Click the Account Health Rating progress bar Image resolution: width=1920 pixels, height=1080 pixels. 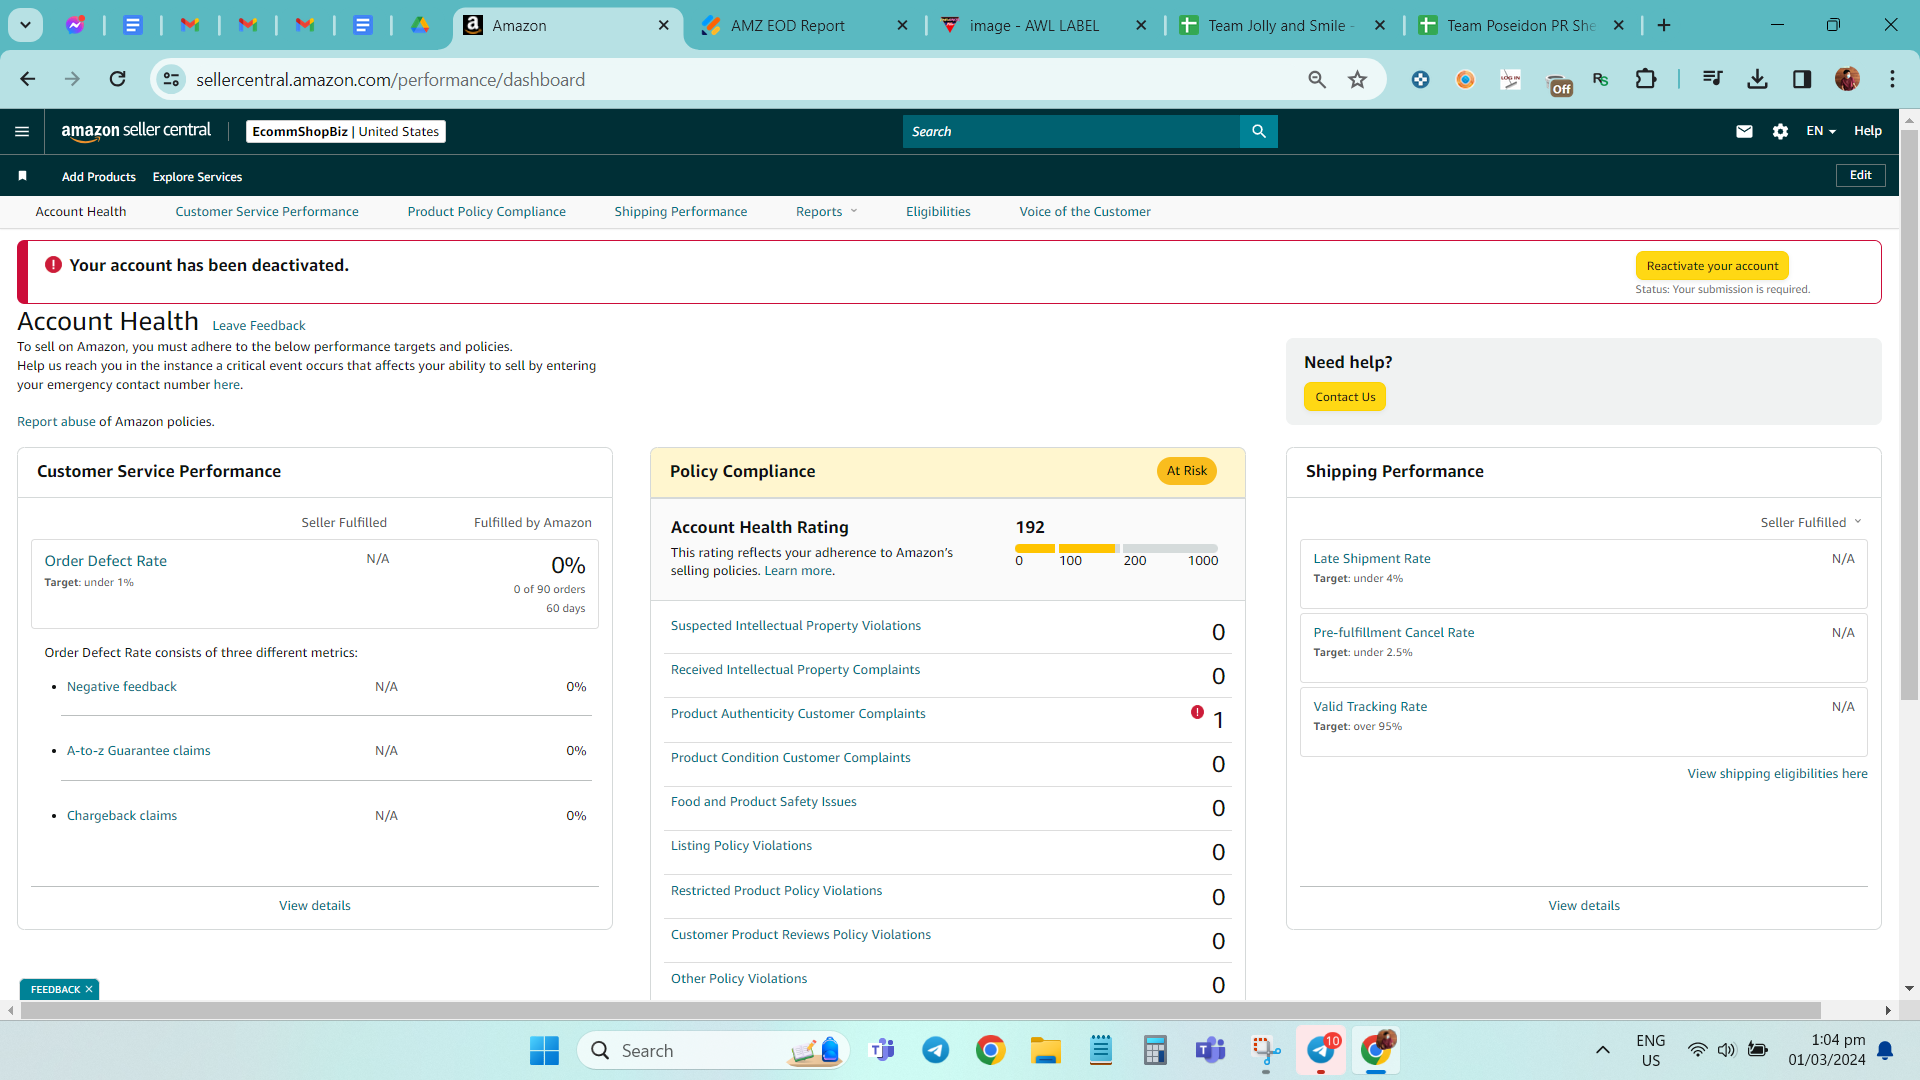1116,548
